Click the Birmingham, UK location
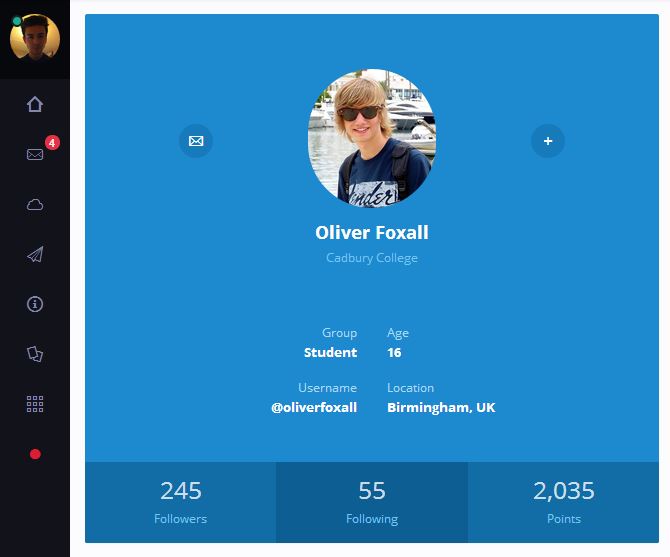This screenshot has width=670, height=557. 441,407
